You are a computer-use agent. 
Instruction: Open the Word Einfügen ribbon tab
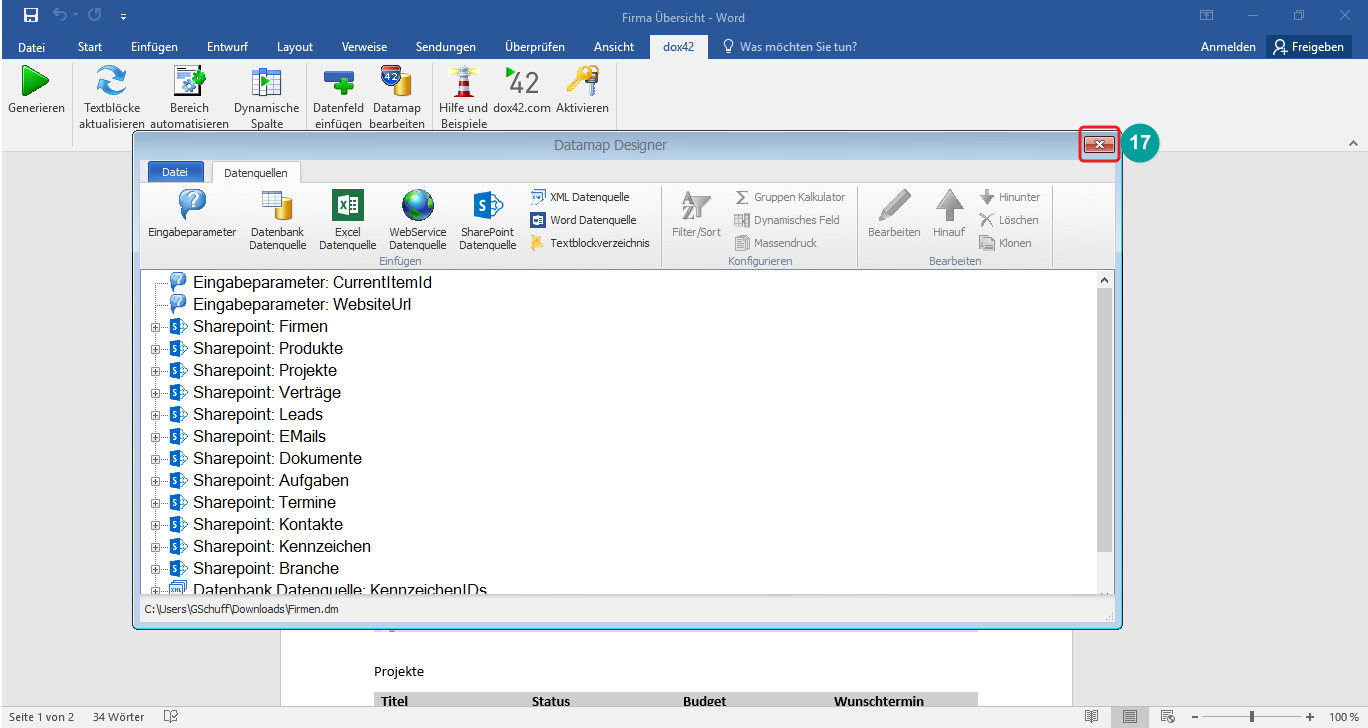[x=154, y=47]
